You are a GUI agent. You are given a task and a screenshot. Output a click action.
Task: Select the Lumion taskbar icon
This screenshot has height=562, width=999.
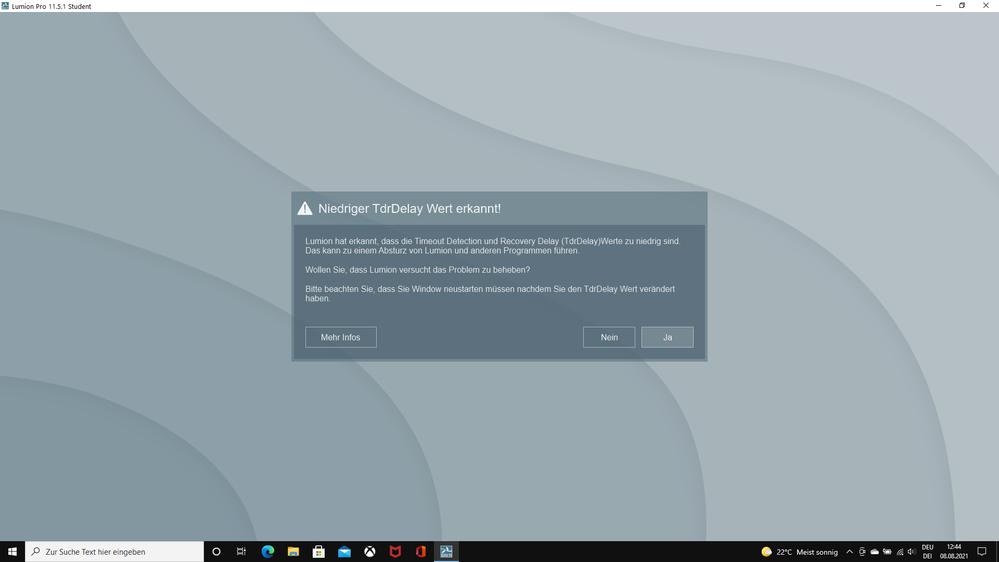pos(446,552)
